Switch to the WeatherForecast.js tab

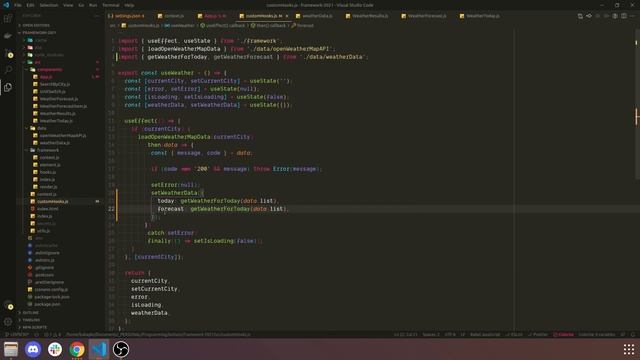pos(427,16)
